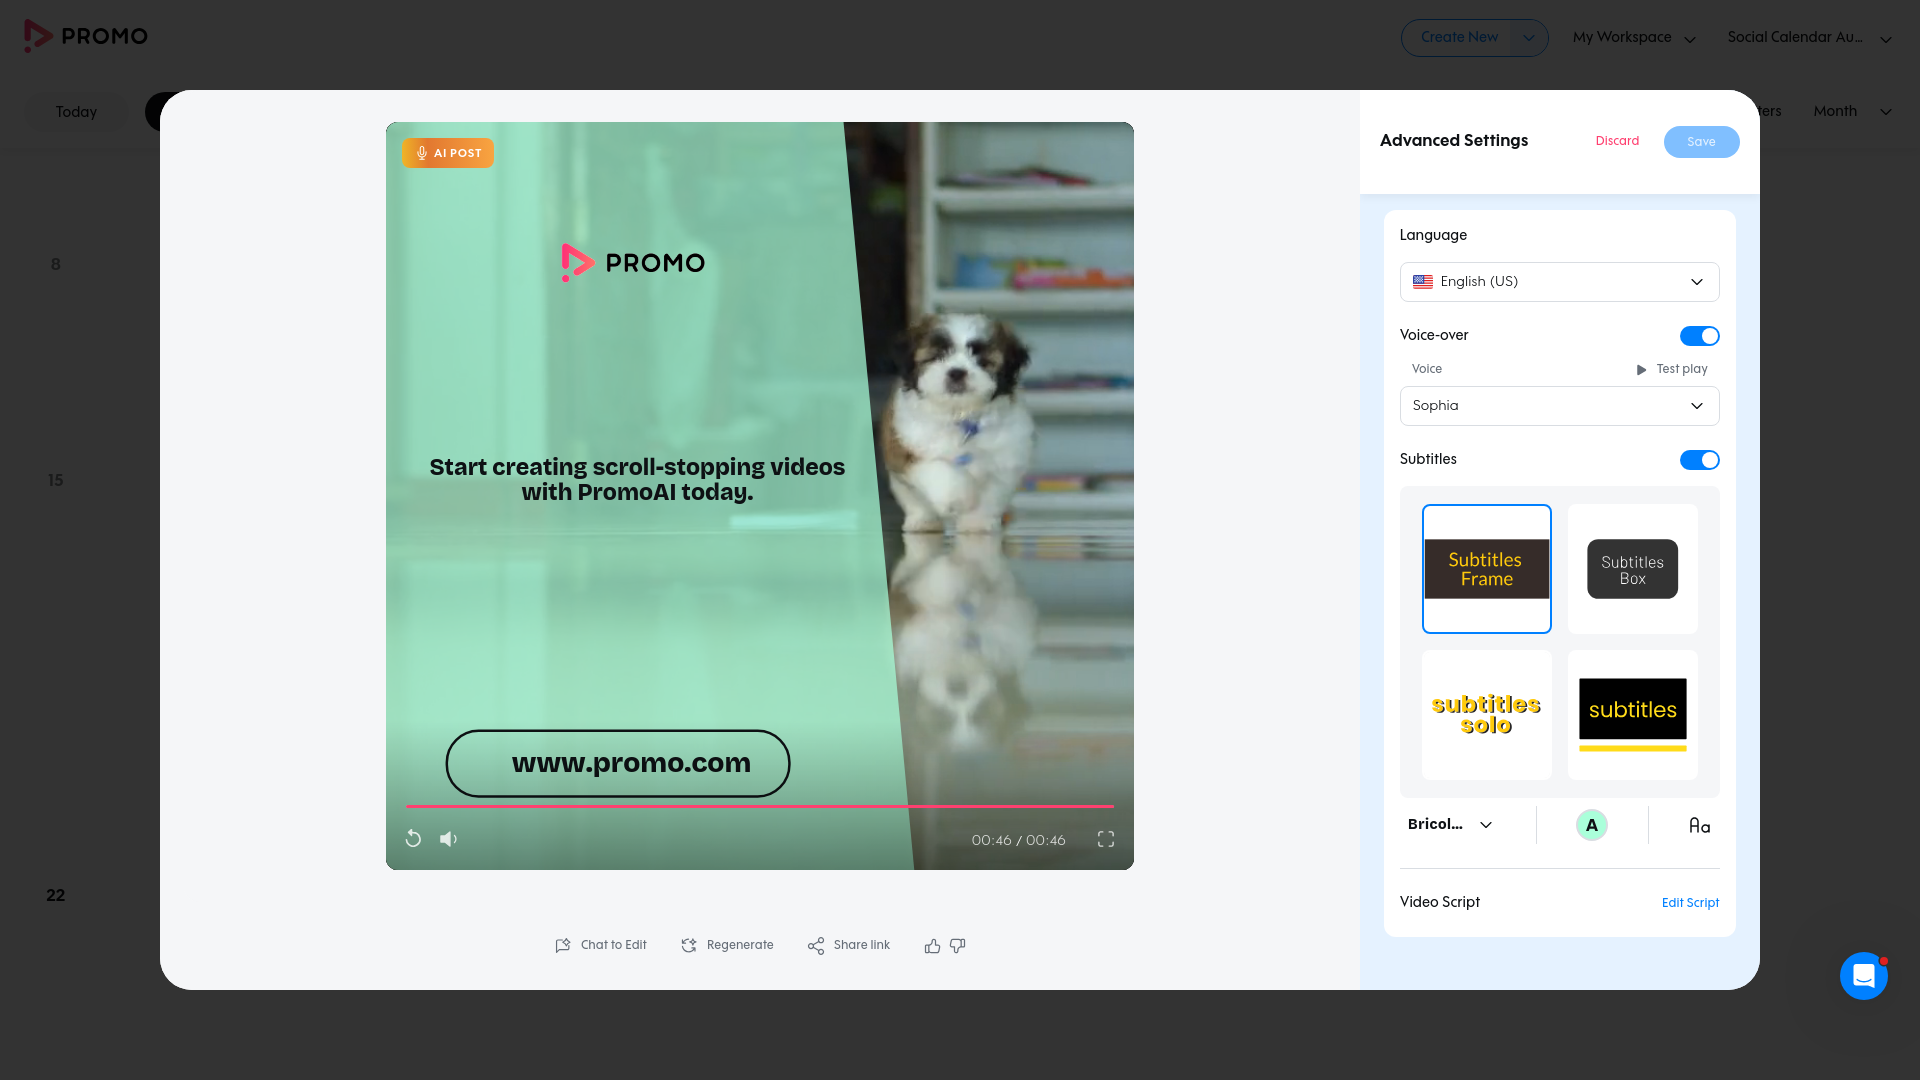Open the subtitle color swatch A
The height and width of the screenshot is (1080, 1920).
1592,825
